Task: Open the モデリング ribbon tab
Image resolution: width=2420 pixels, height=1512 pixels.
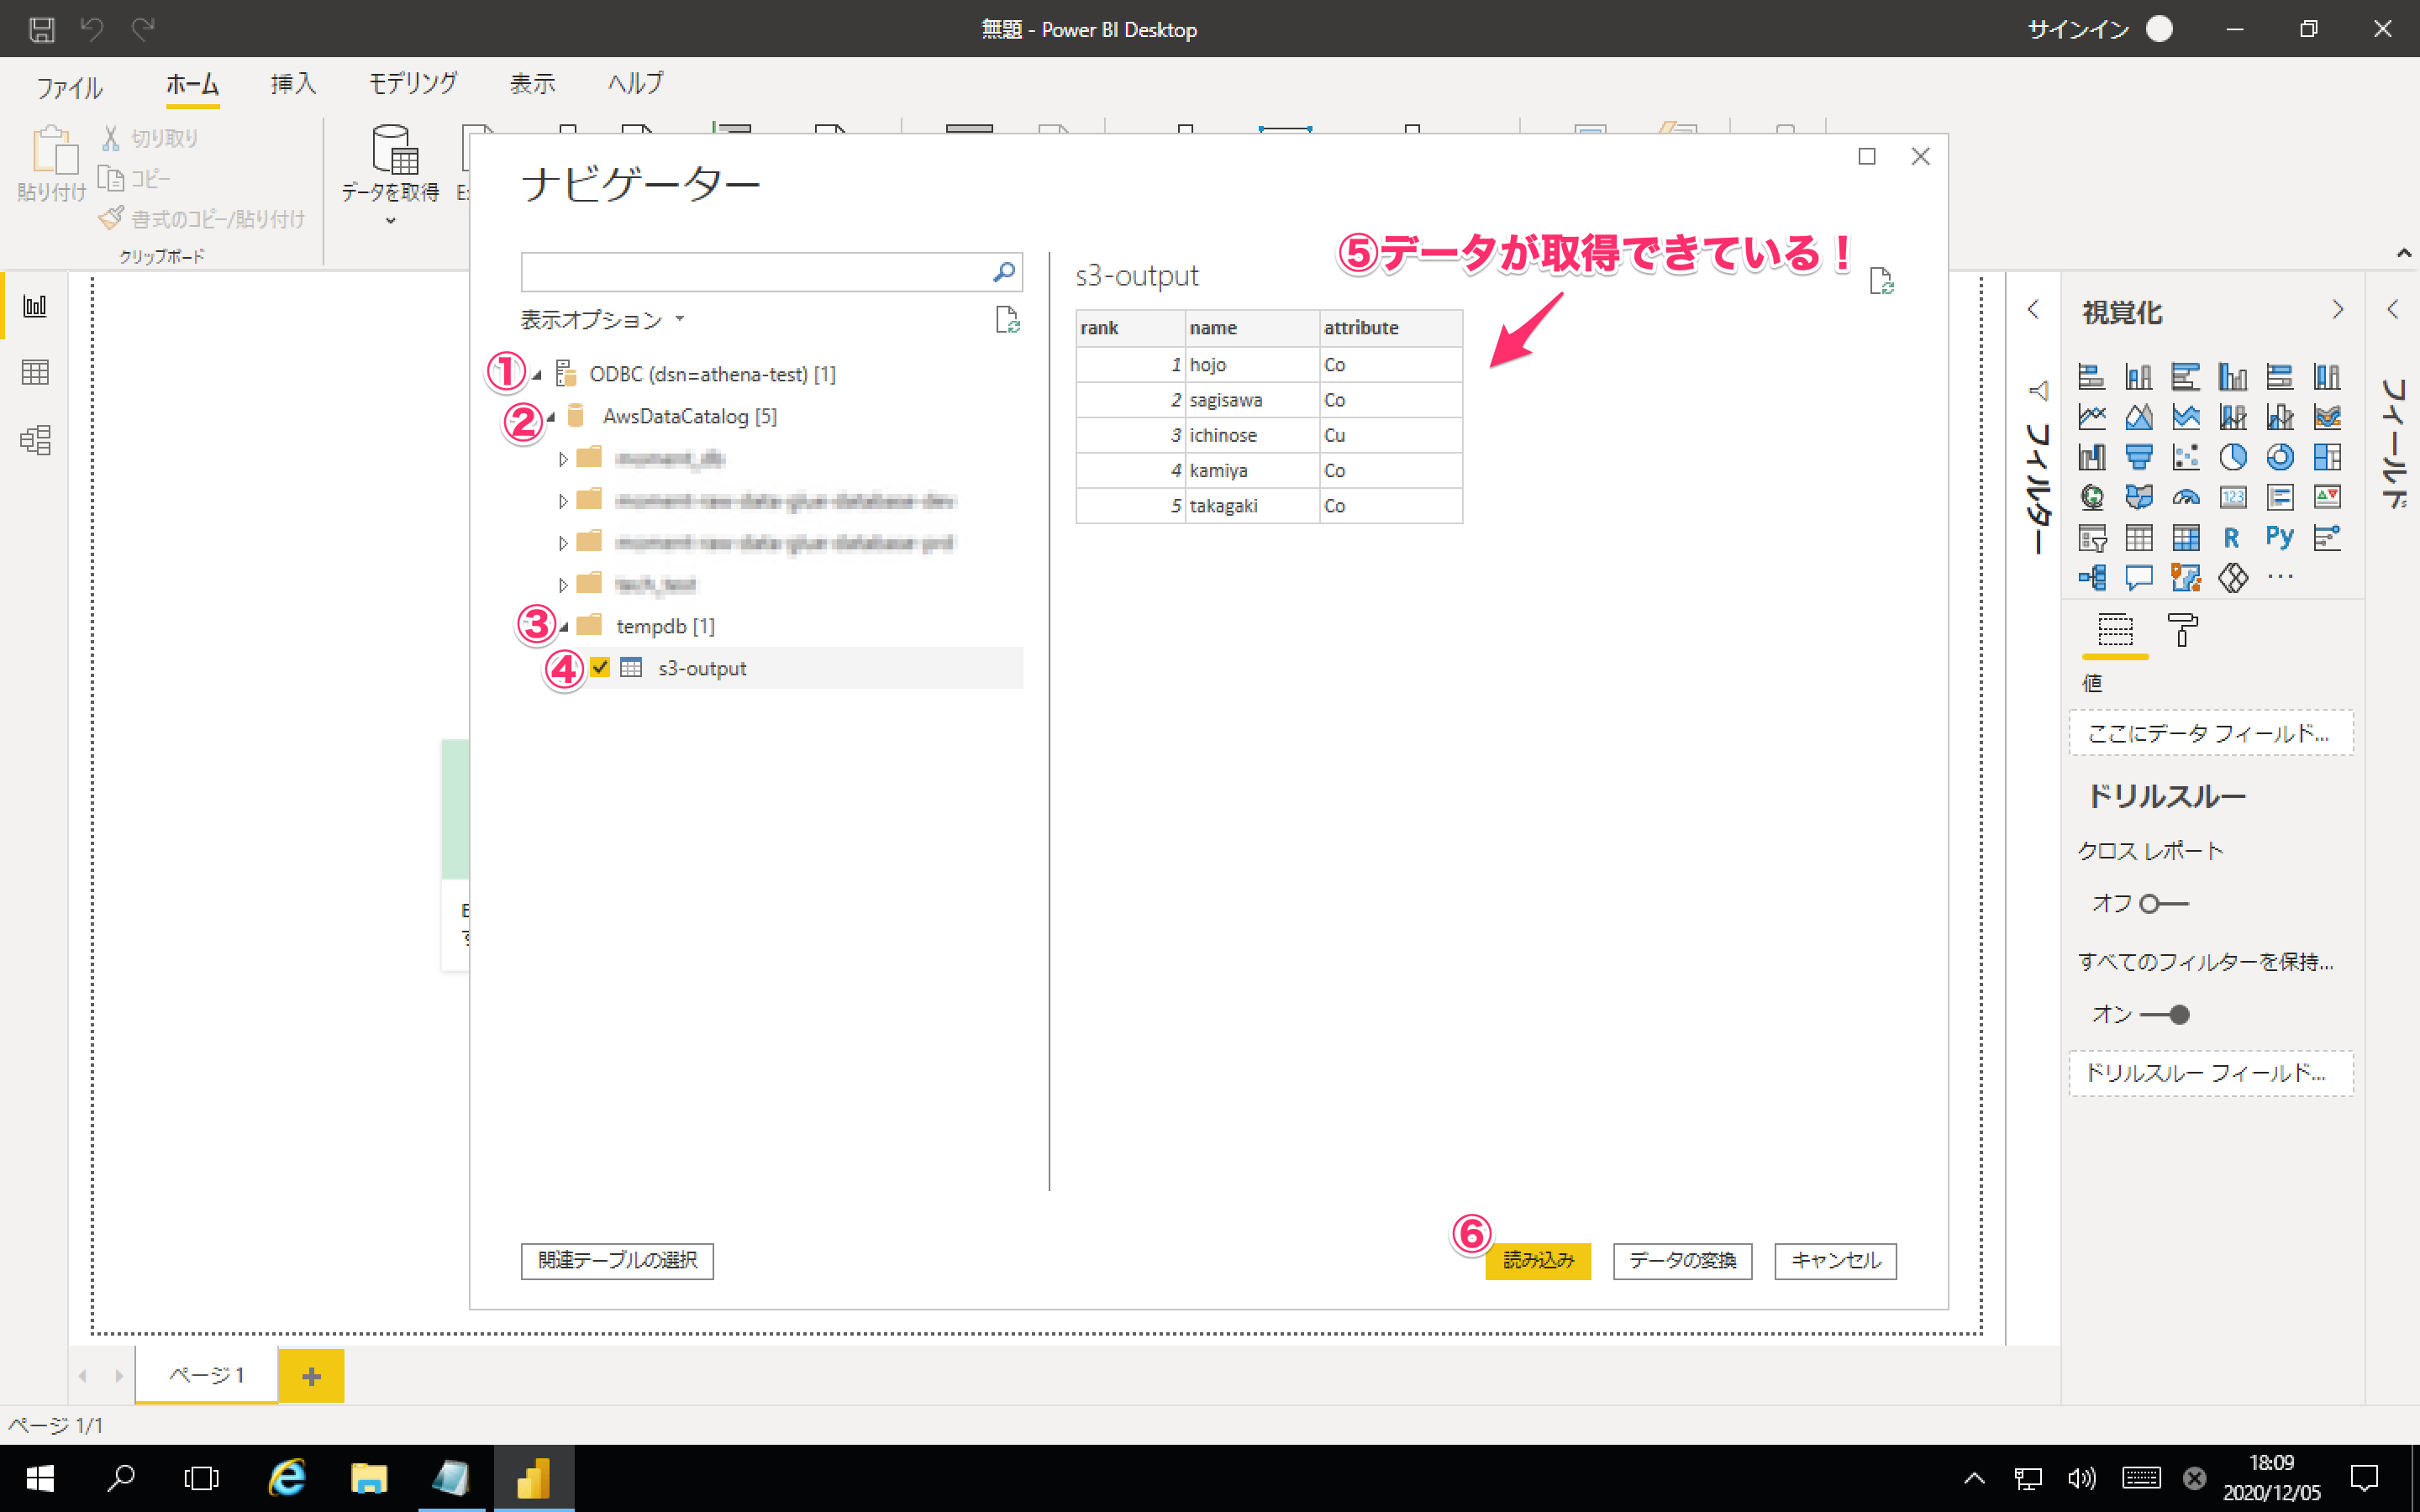Action: (413, 84)
